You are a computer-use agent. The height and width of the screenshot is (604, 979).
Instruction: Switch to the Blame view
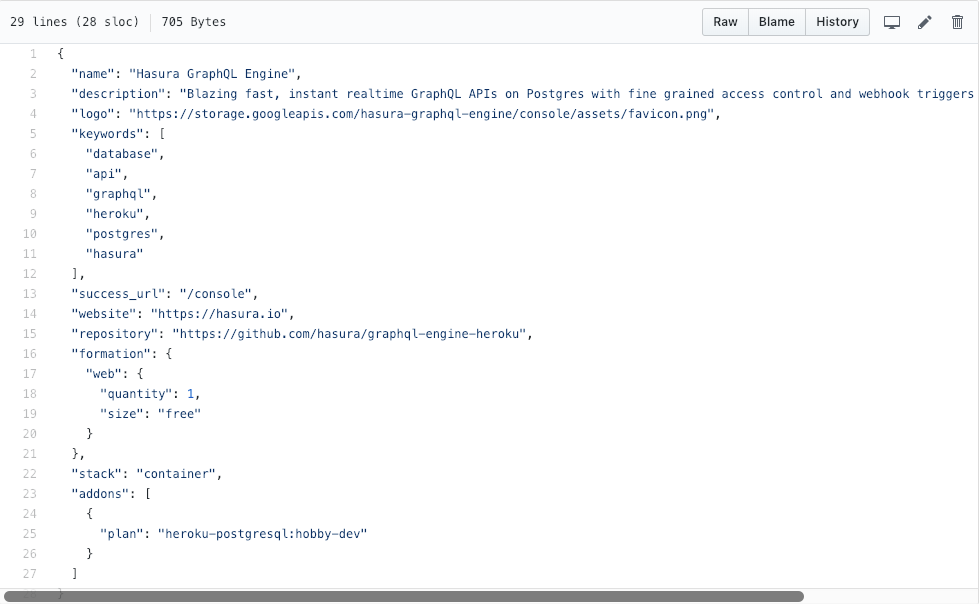pyautogui.click(x=776, y=21)
